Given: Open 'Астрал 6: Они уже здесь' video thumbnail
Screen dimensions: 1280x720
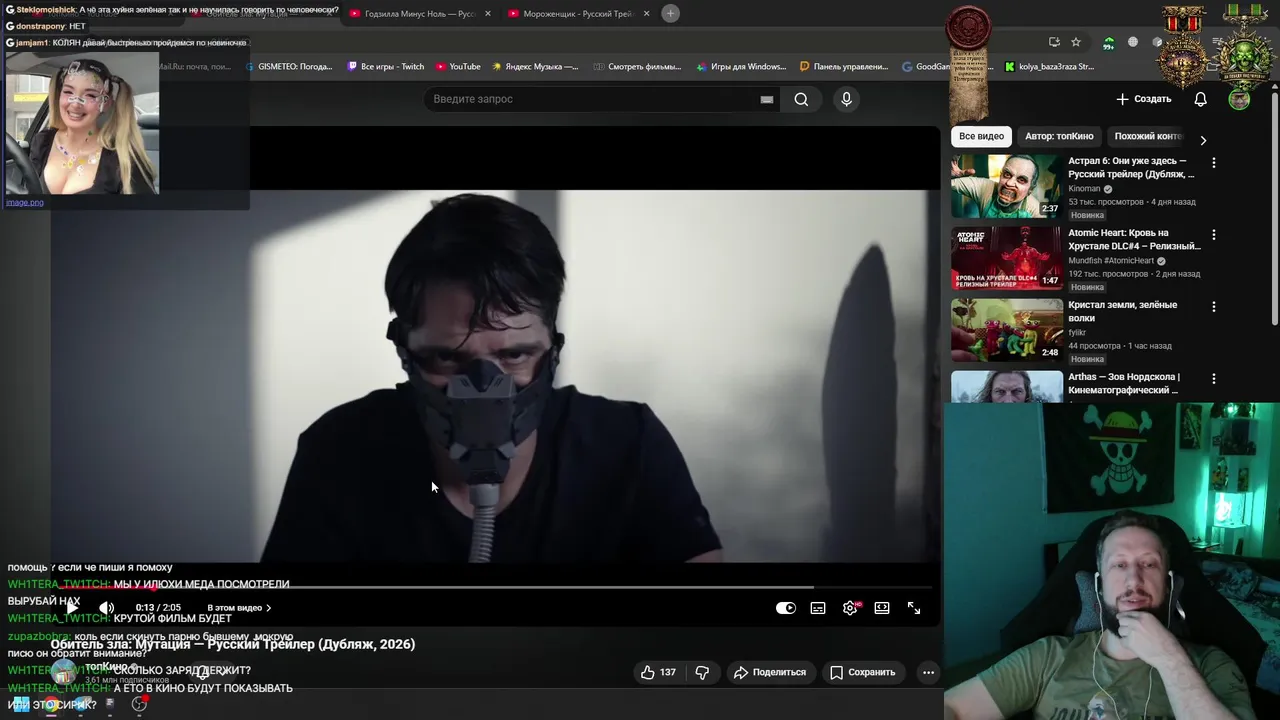Looking at the screenshot, I should (x=1007, y=186).
